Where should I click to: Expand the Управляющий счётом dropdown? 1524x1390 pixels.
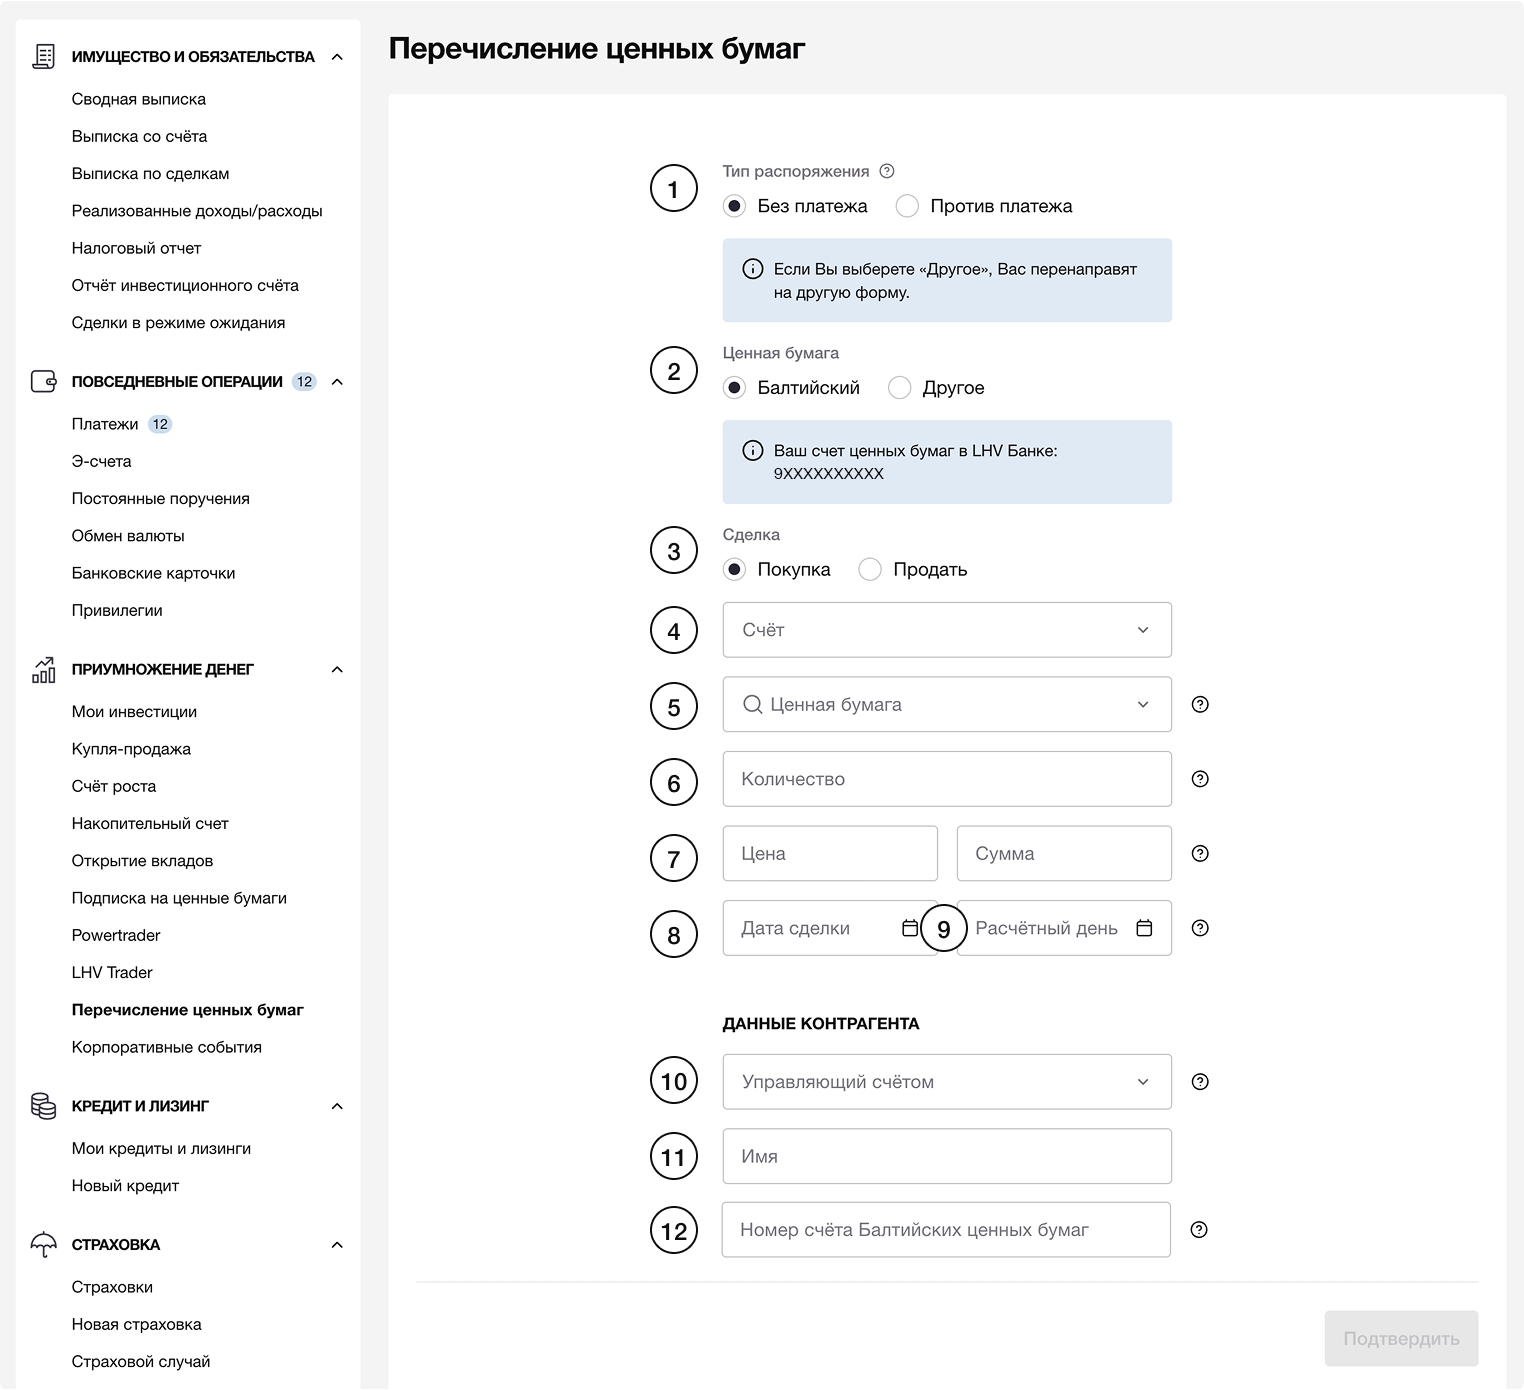point(946,1082)
